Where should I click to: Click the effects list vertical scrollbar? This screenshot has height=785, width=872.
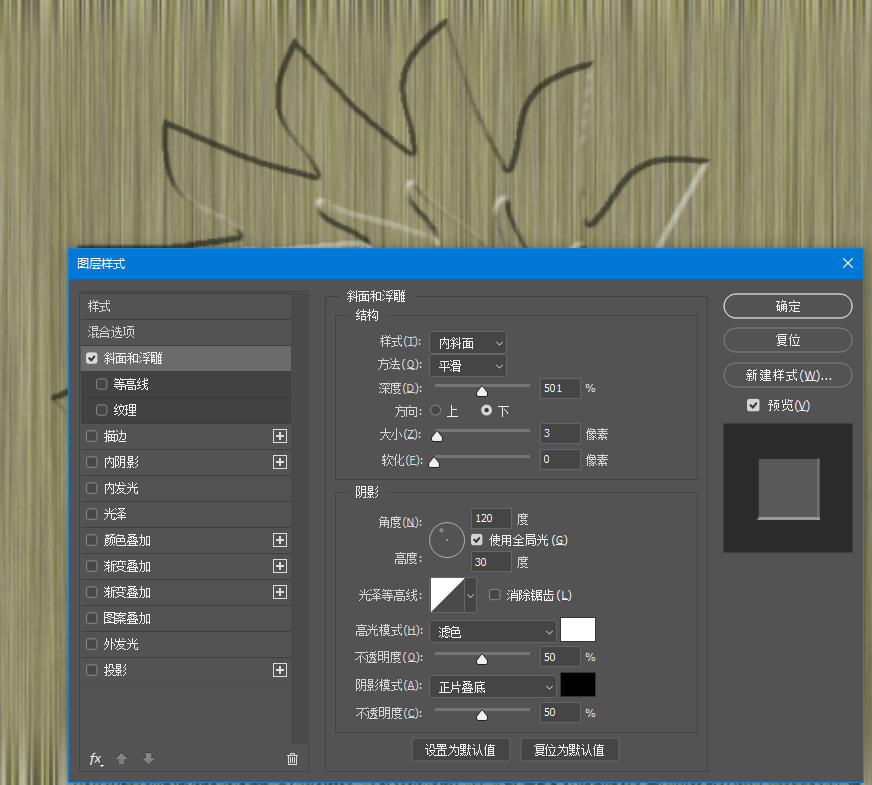(299, 518)
